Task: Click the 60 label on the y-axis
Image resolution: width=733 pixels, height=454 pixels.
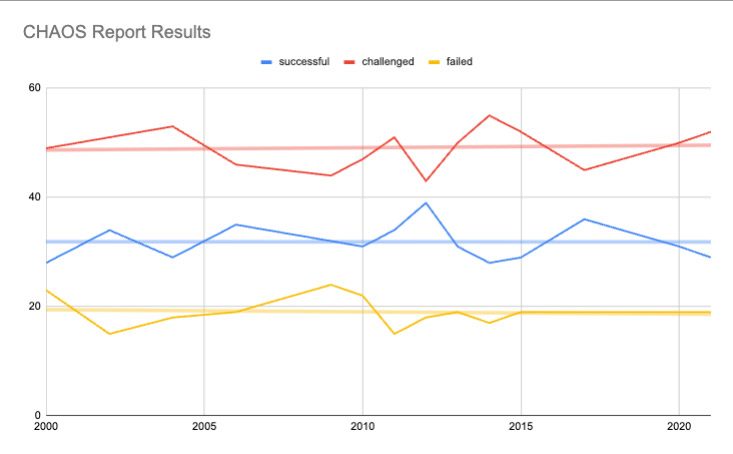Action: pos(34,88)
